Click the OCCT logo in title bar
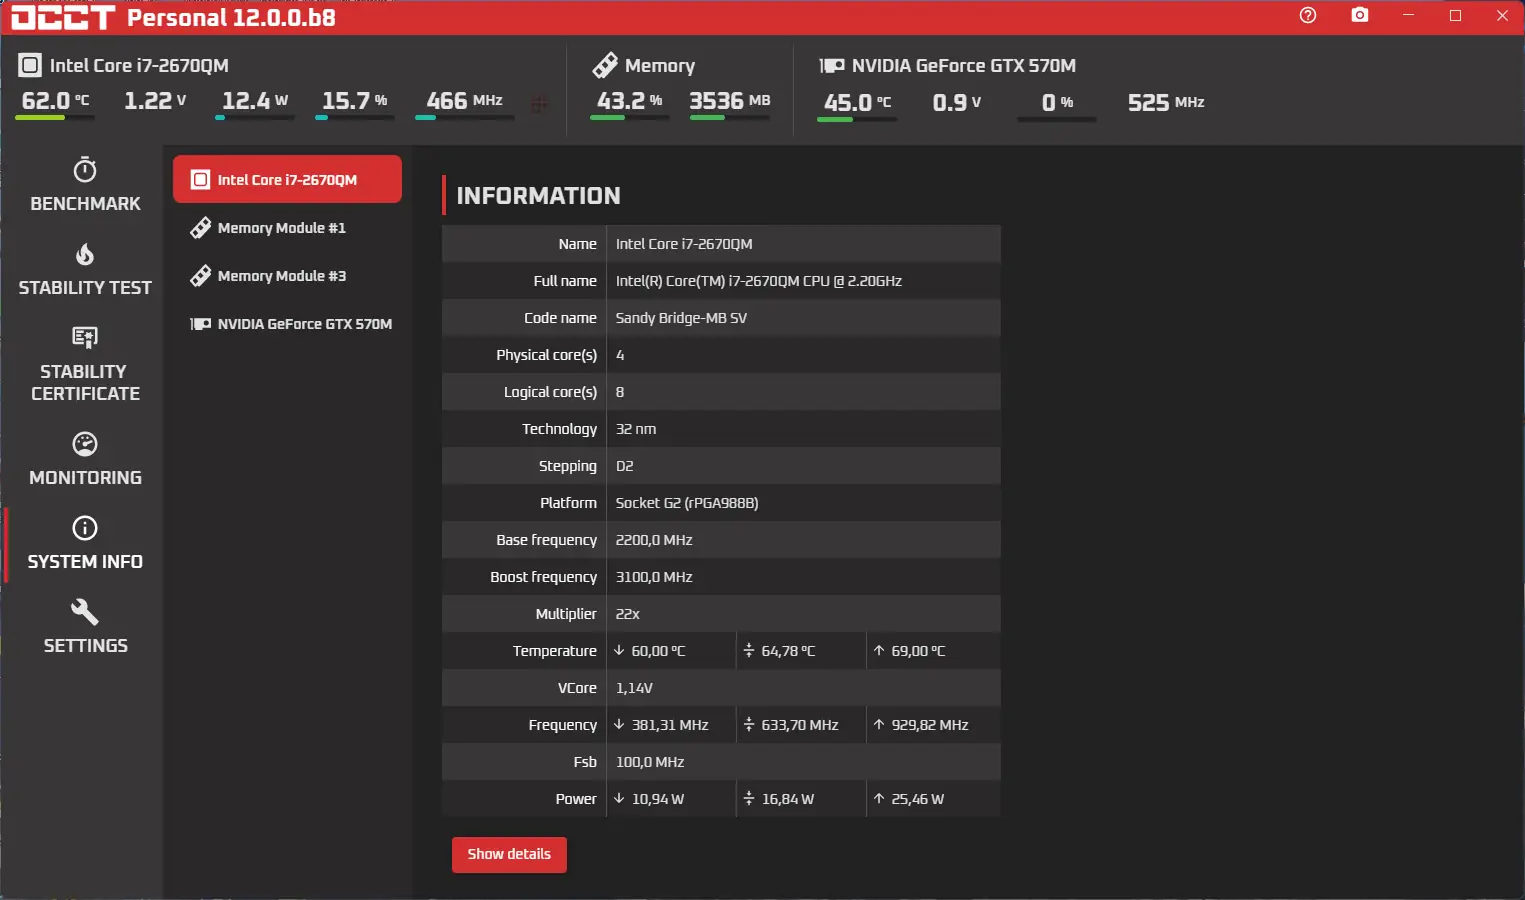Screen dimensions: 1525x900 [x=63, y=17]
